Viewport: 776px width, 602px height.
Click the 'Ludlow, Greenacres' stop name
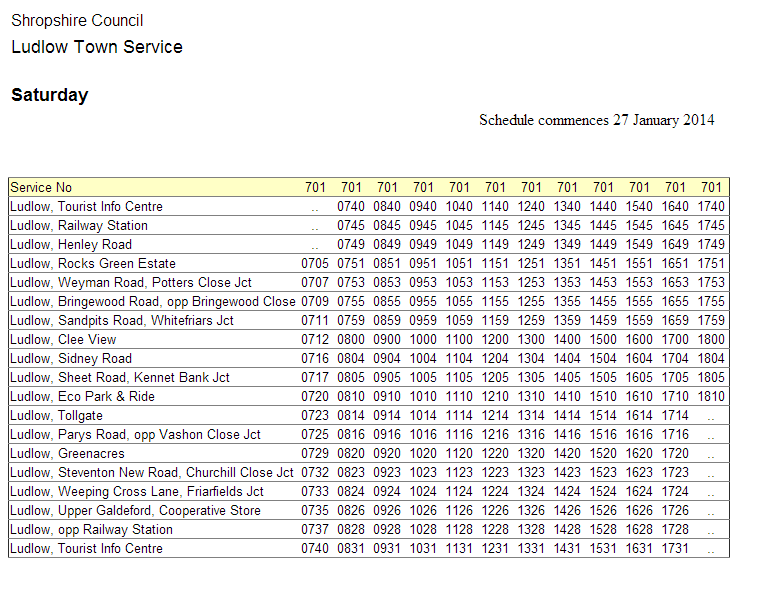pyautogui.click(x=67, y=453)
